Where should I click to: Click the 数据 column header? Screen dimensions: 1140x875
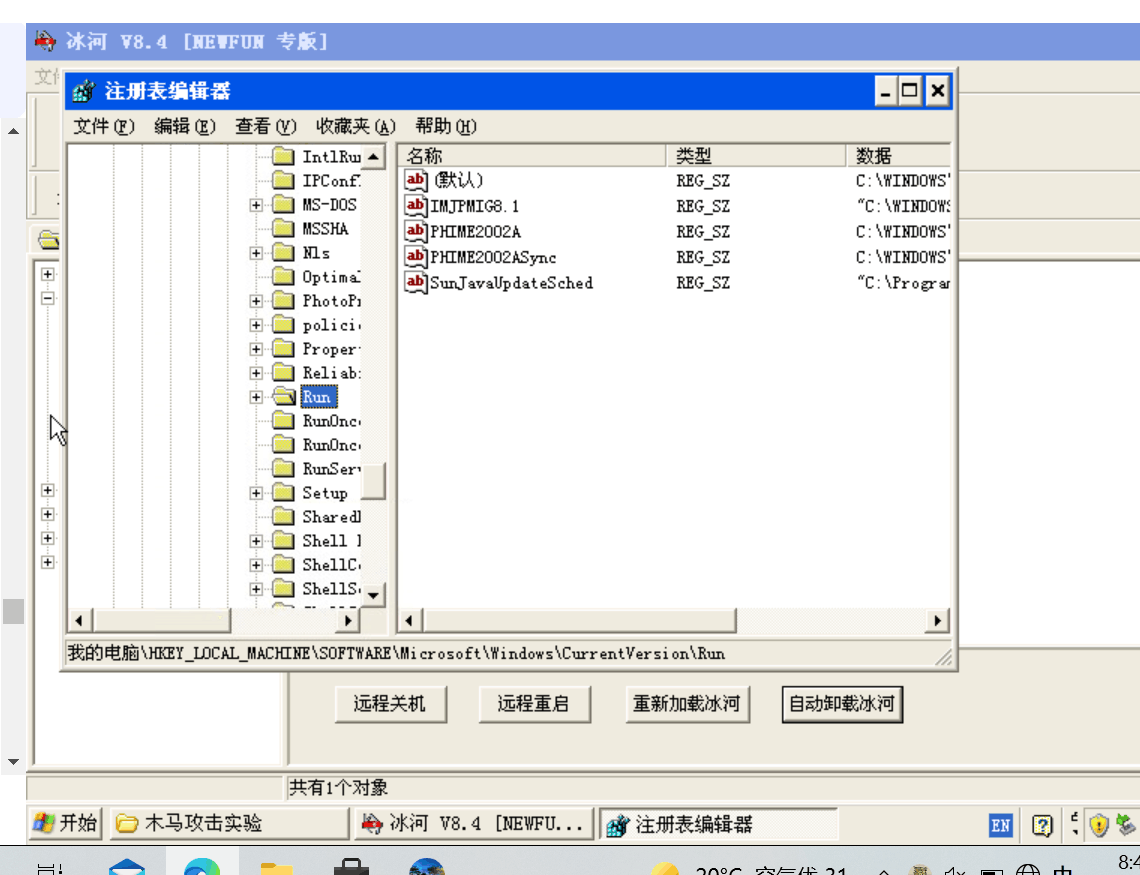899,156
